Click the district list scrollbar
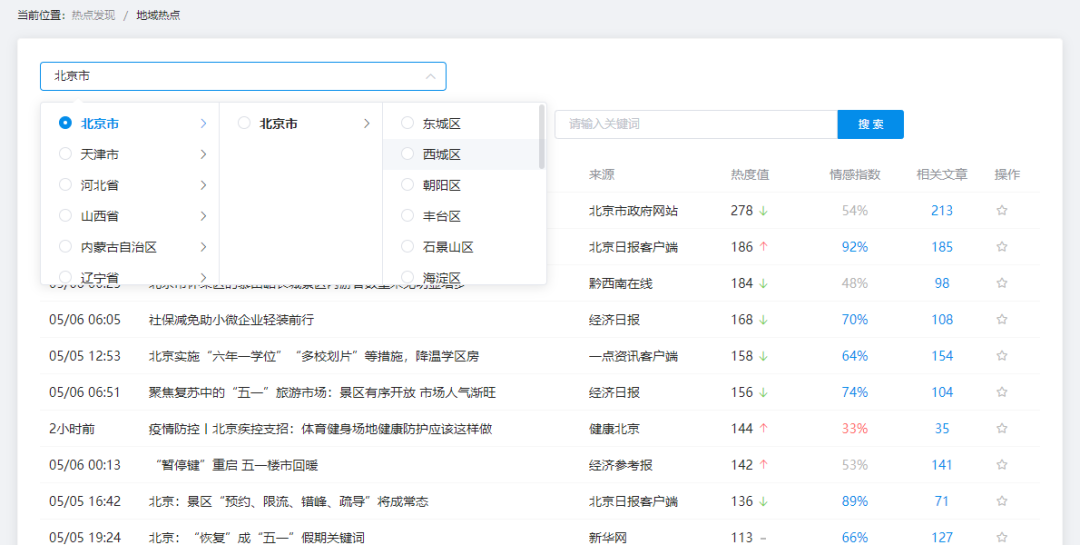 click(x=542, y=136)
